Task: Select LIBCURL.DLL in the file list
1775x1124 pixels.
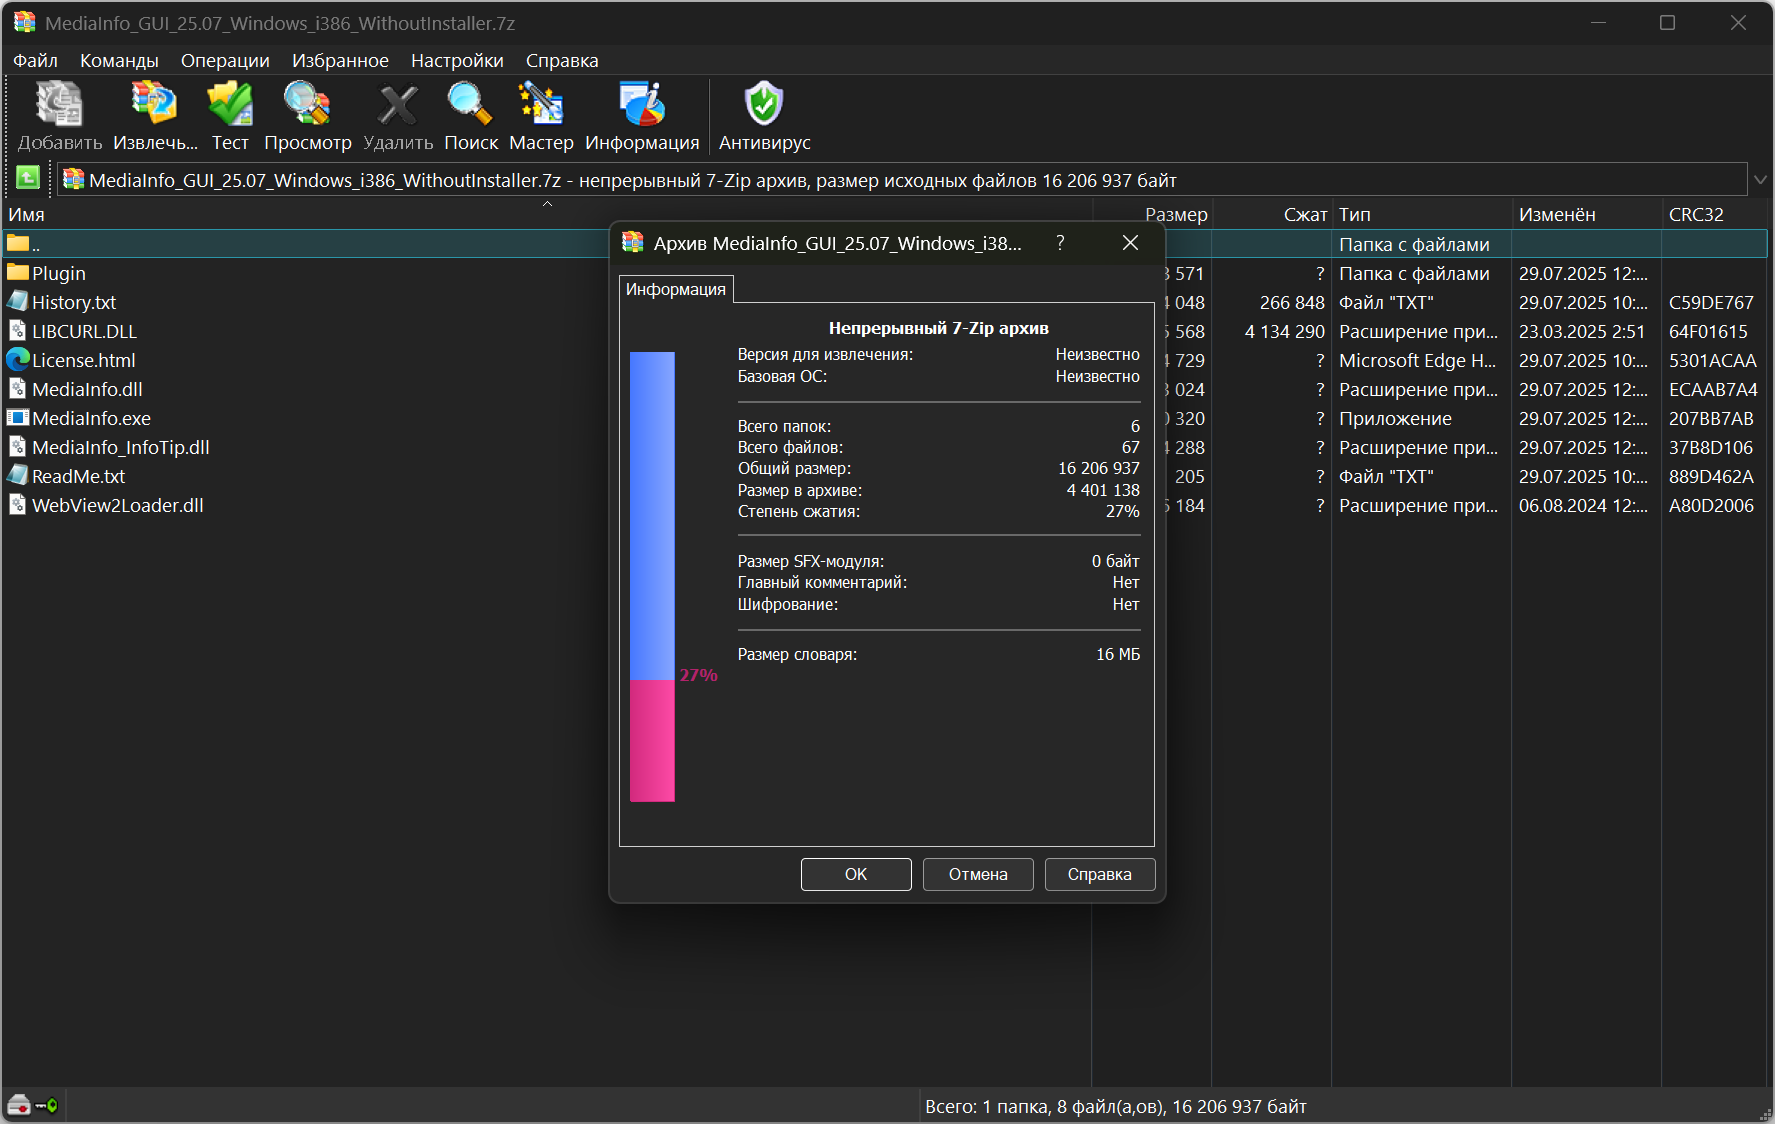Action: pyautogui.click(x=84, y=331)
